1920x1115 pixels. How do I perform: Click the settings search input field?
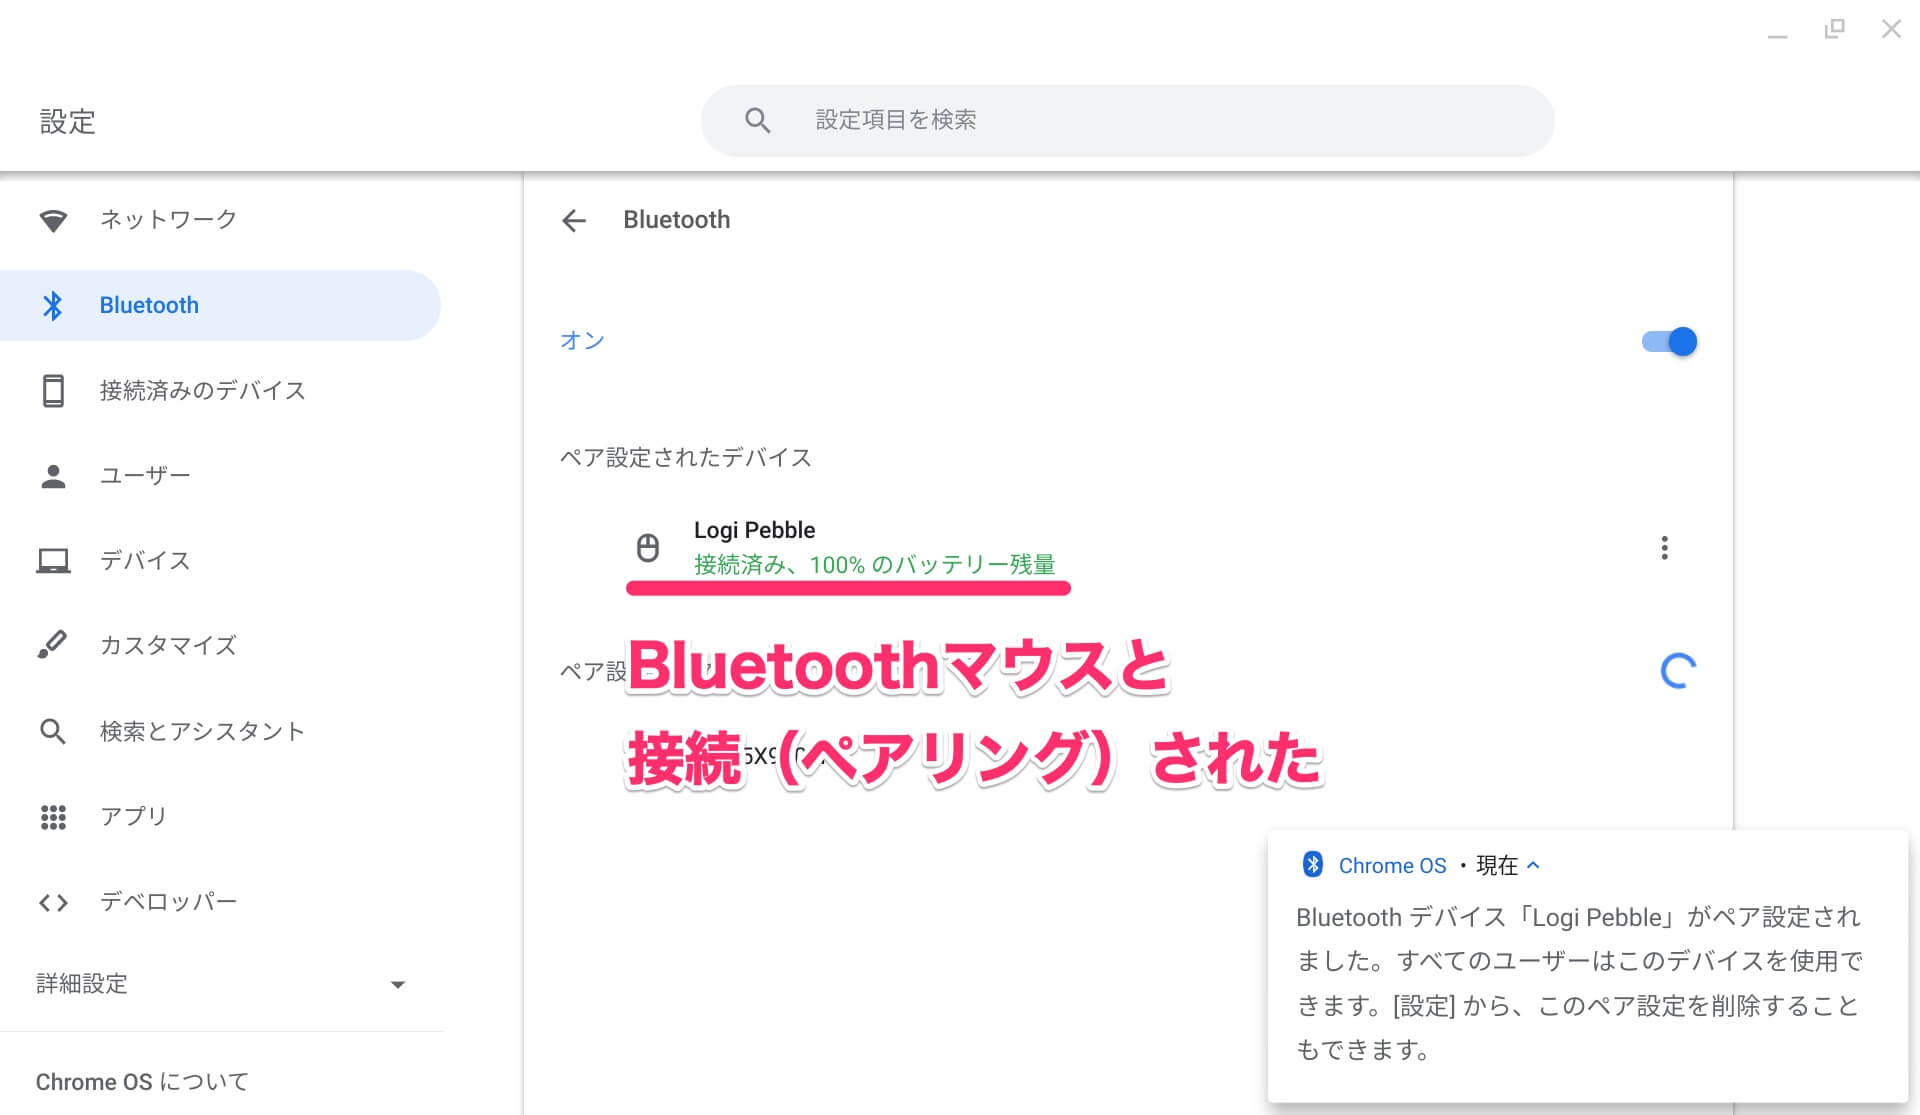1129,119
